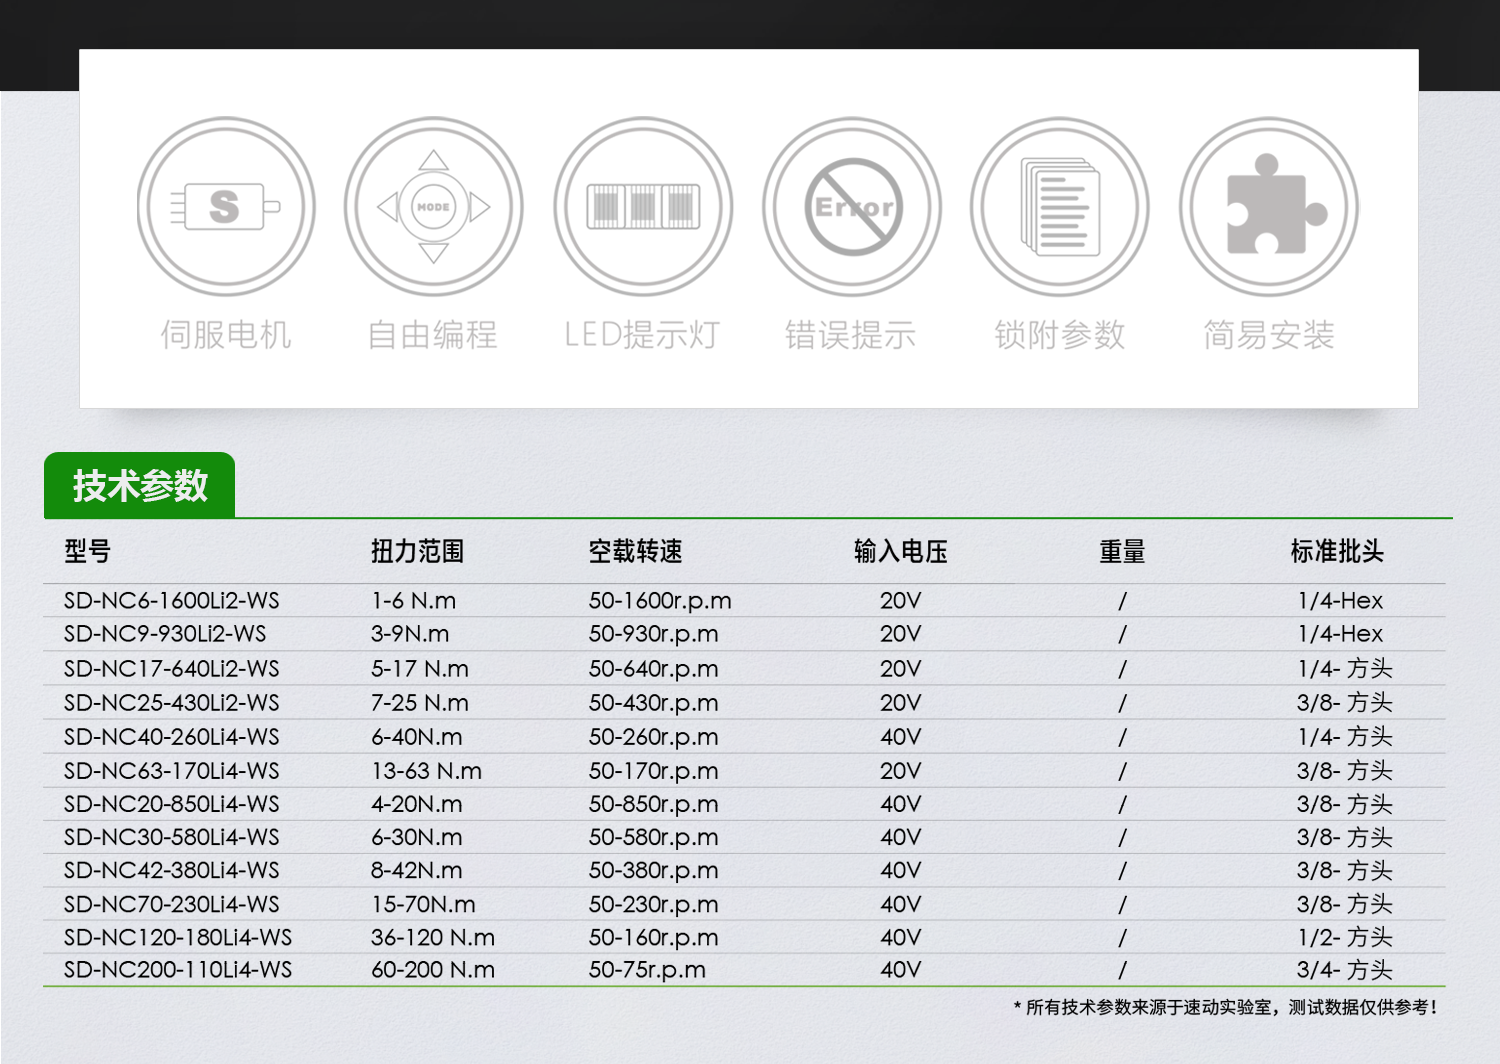This screenshot has height=1064, width=1500.
Task: Click the SD-NC40-260Li4-WS model name
Action: (x=172, y=737)
